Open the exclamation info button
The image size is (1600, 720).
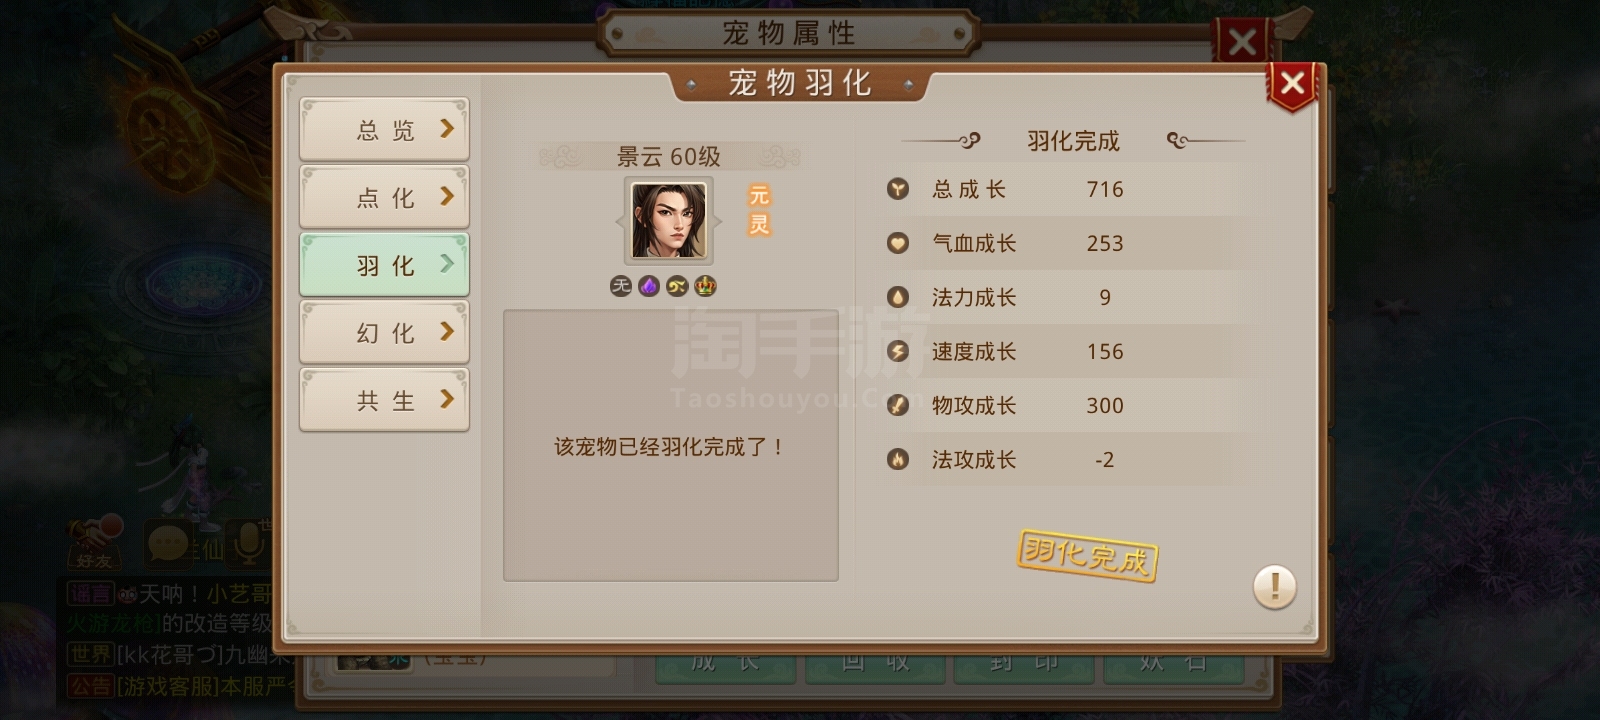[1274, 587]
